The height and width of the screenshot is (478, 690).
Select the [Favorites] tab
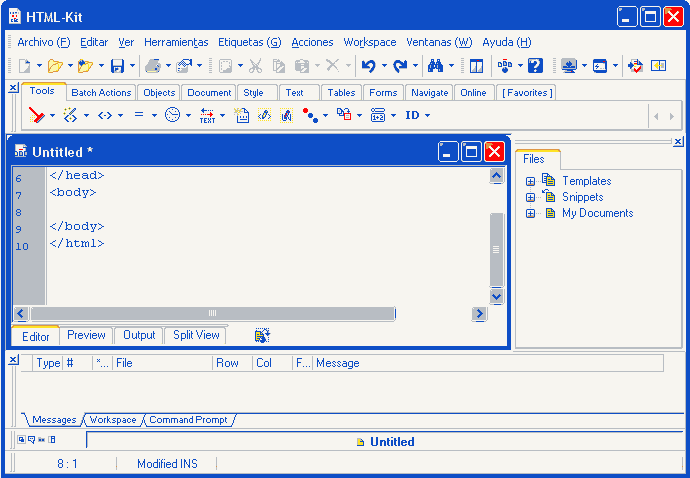point(527,93)
